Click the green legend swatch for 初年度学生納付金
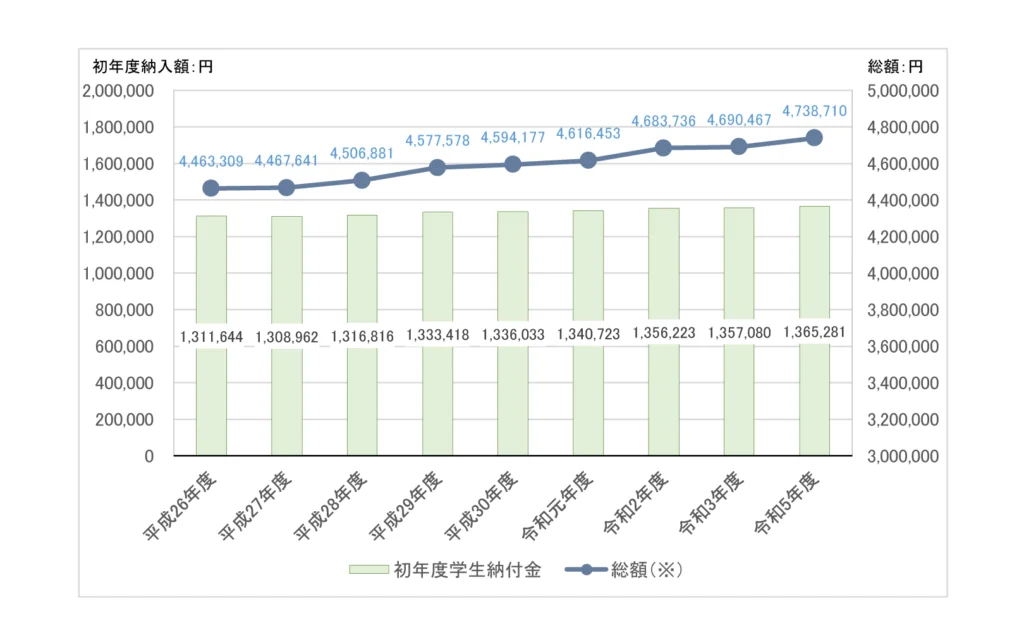The width and height of the screenshot is (1024, 642). 368,570
